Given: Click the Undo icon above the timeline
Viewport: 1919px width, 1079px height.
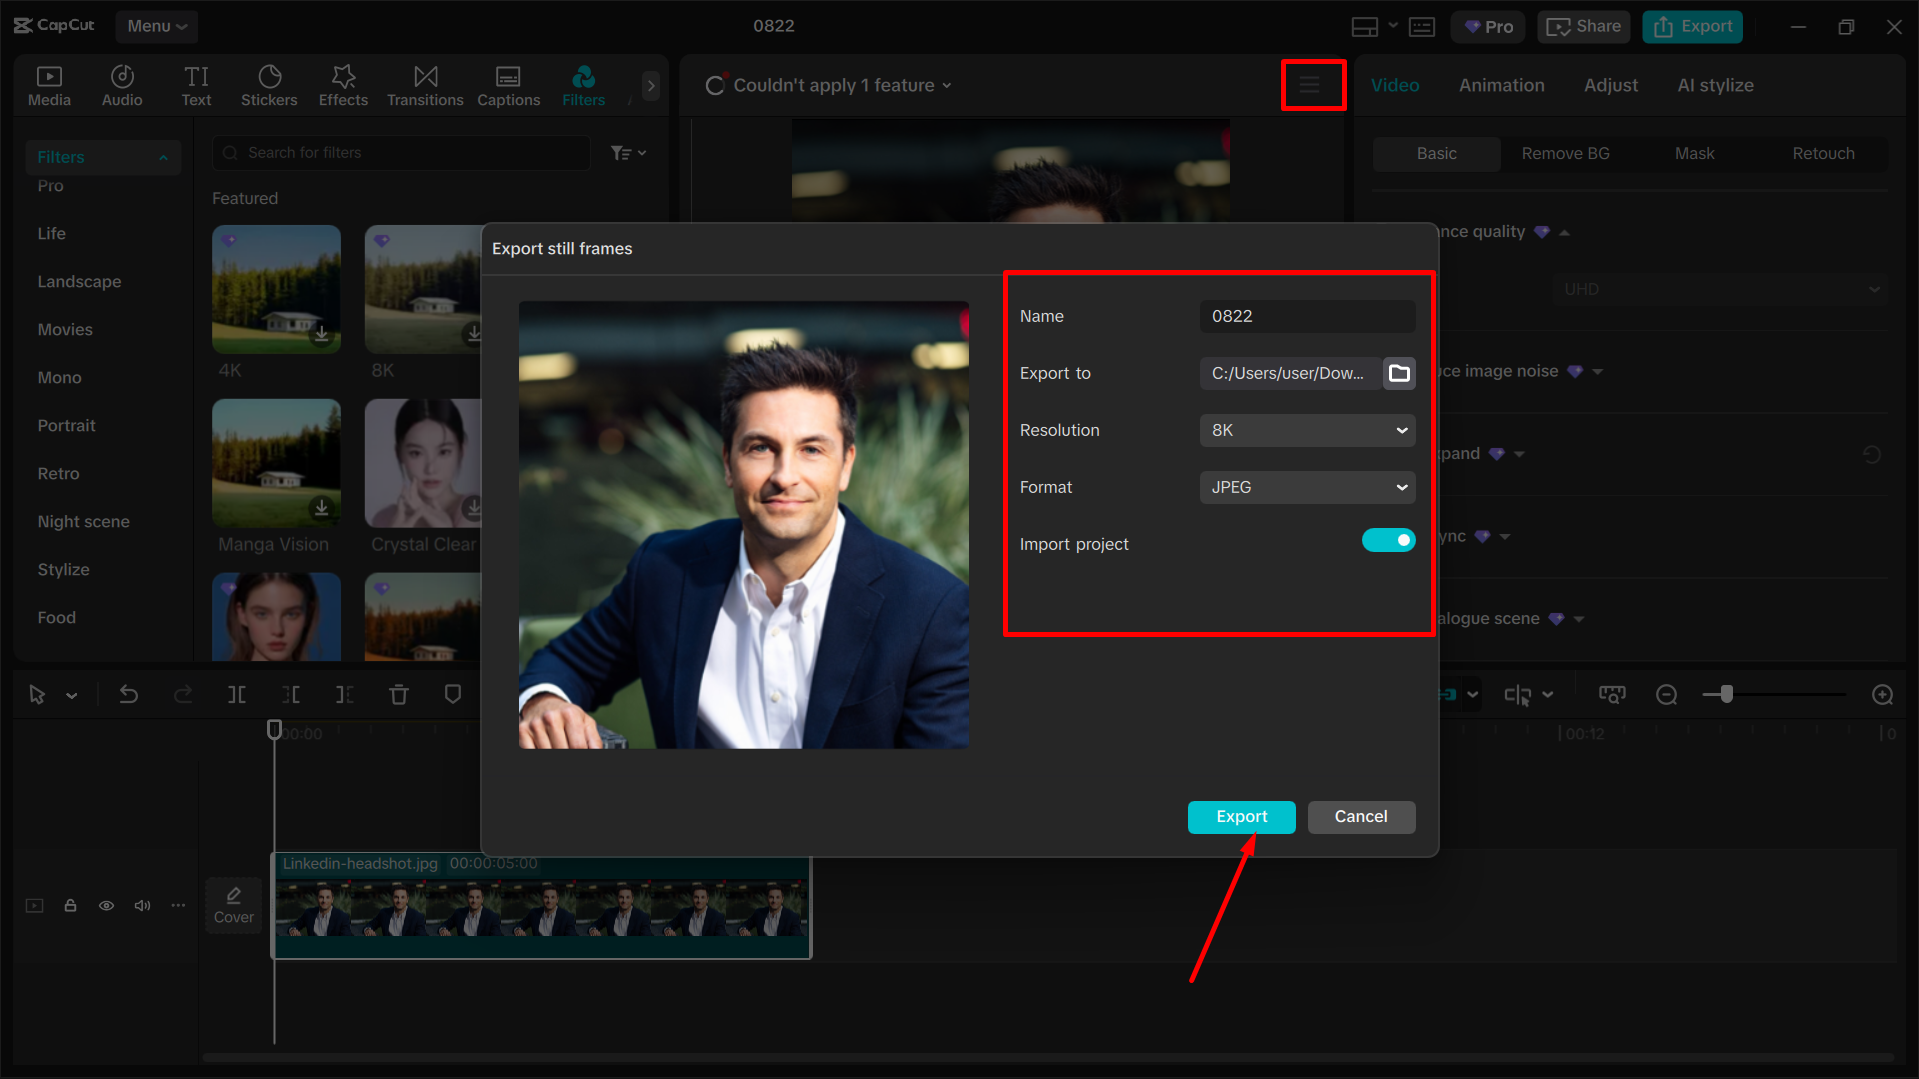Looking at the screenshot, I should pos(129,694).
